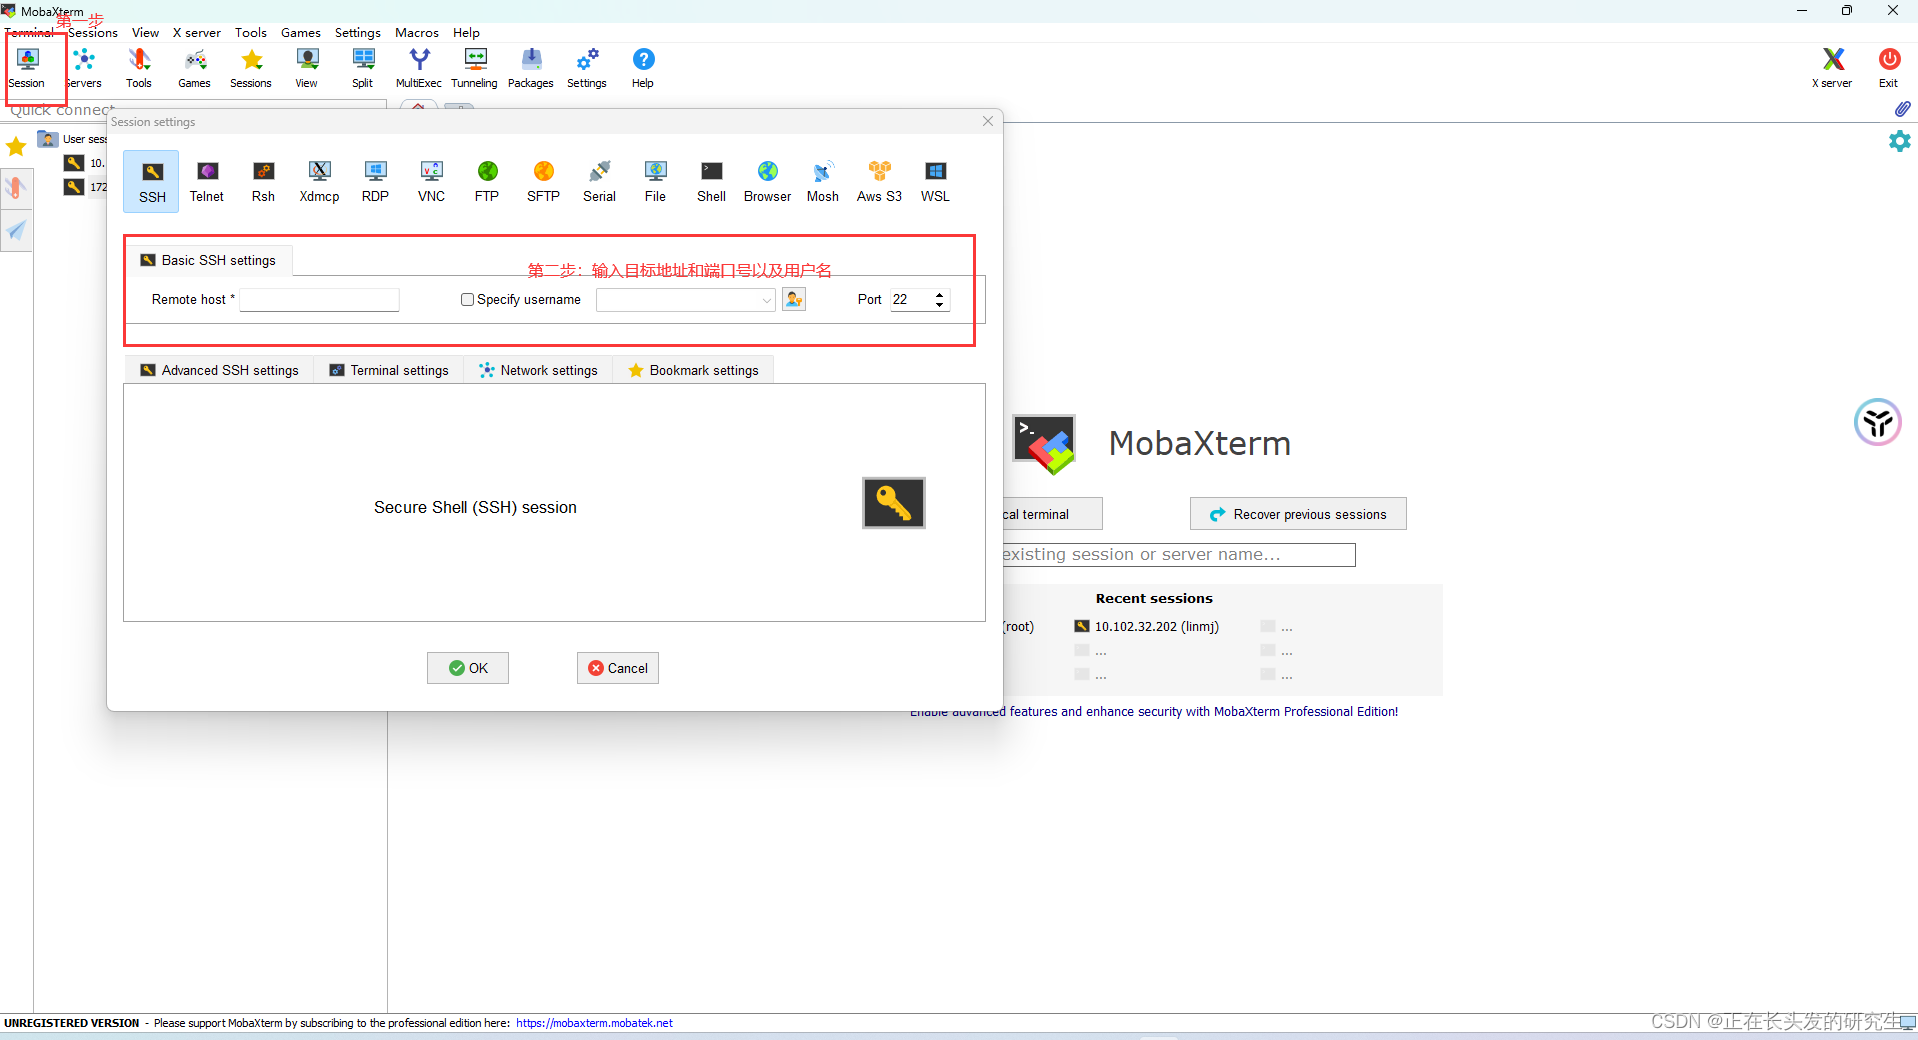Click the View toolbar icon
The width and height of the screenshot is (1918, 1040).
pyautogui.click(x=307, y=68)
